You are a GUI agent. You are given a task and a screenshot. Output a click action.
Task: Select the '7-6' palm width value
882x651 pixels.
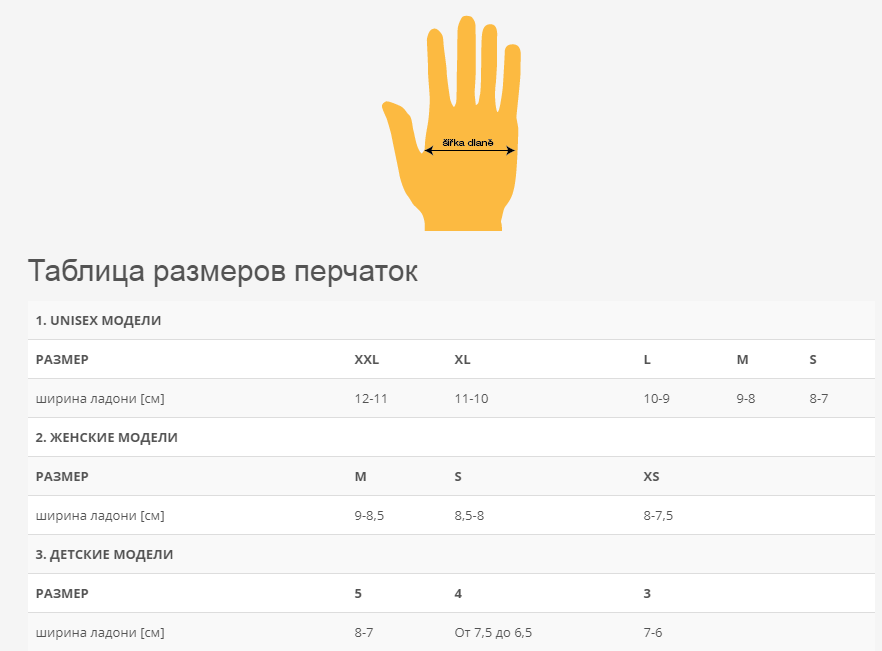coord(653,632)
